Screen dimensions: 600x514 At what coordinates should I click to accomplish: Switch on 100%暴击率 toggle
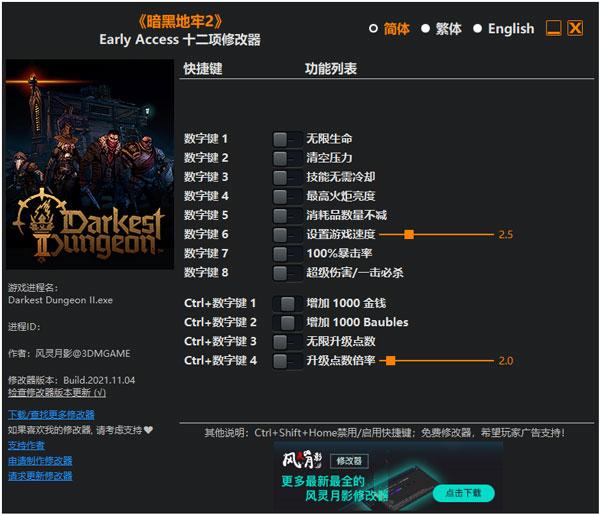286,253
